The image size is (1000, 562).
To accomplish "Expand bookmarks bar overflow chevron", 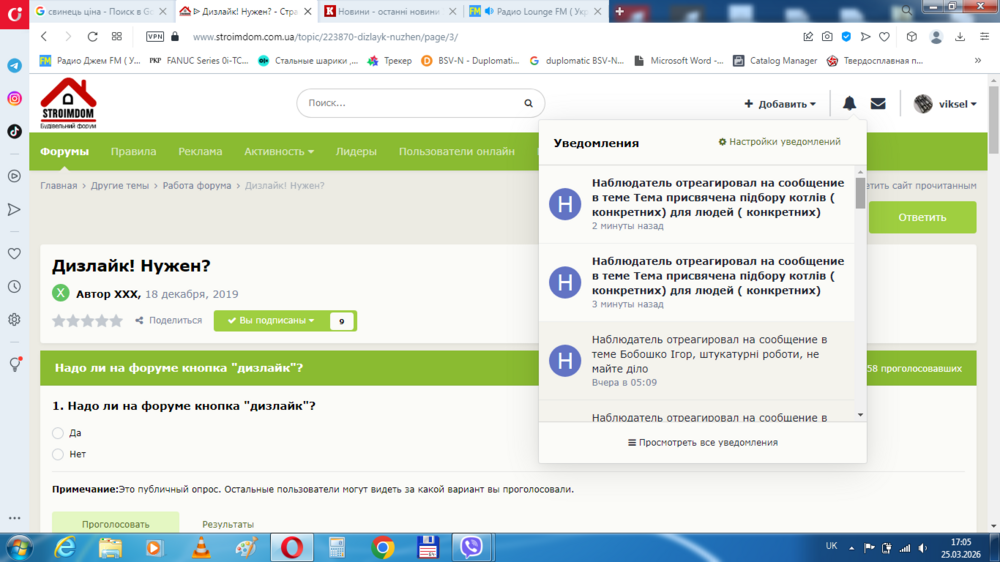I will click(978, 61).
